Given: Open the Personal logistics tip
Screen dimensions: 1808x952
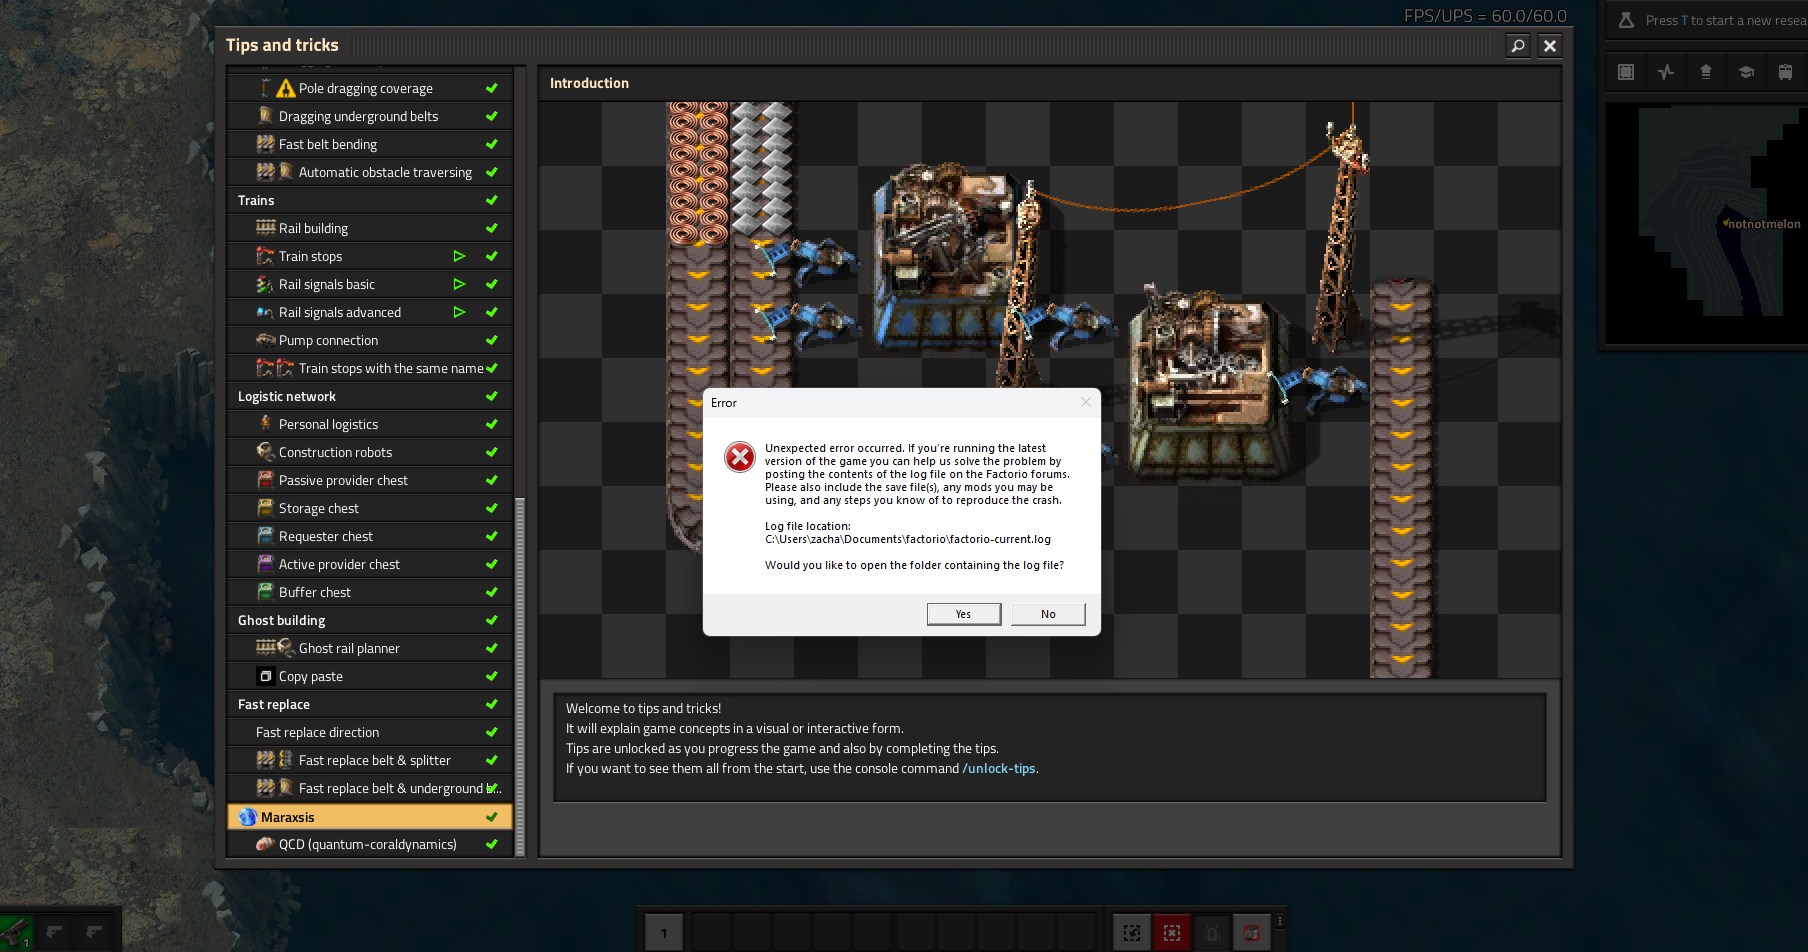Looking at the screenshot, I should pos(370,424).
